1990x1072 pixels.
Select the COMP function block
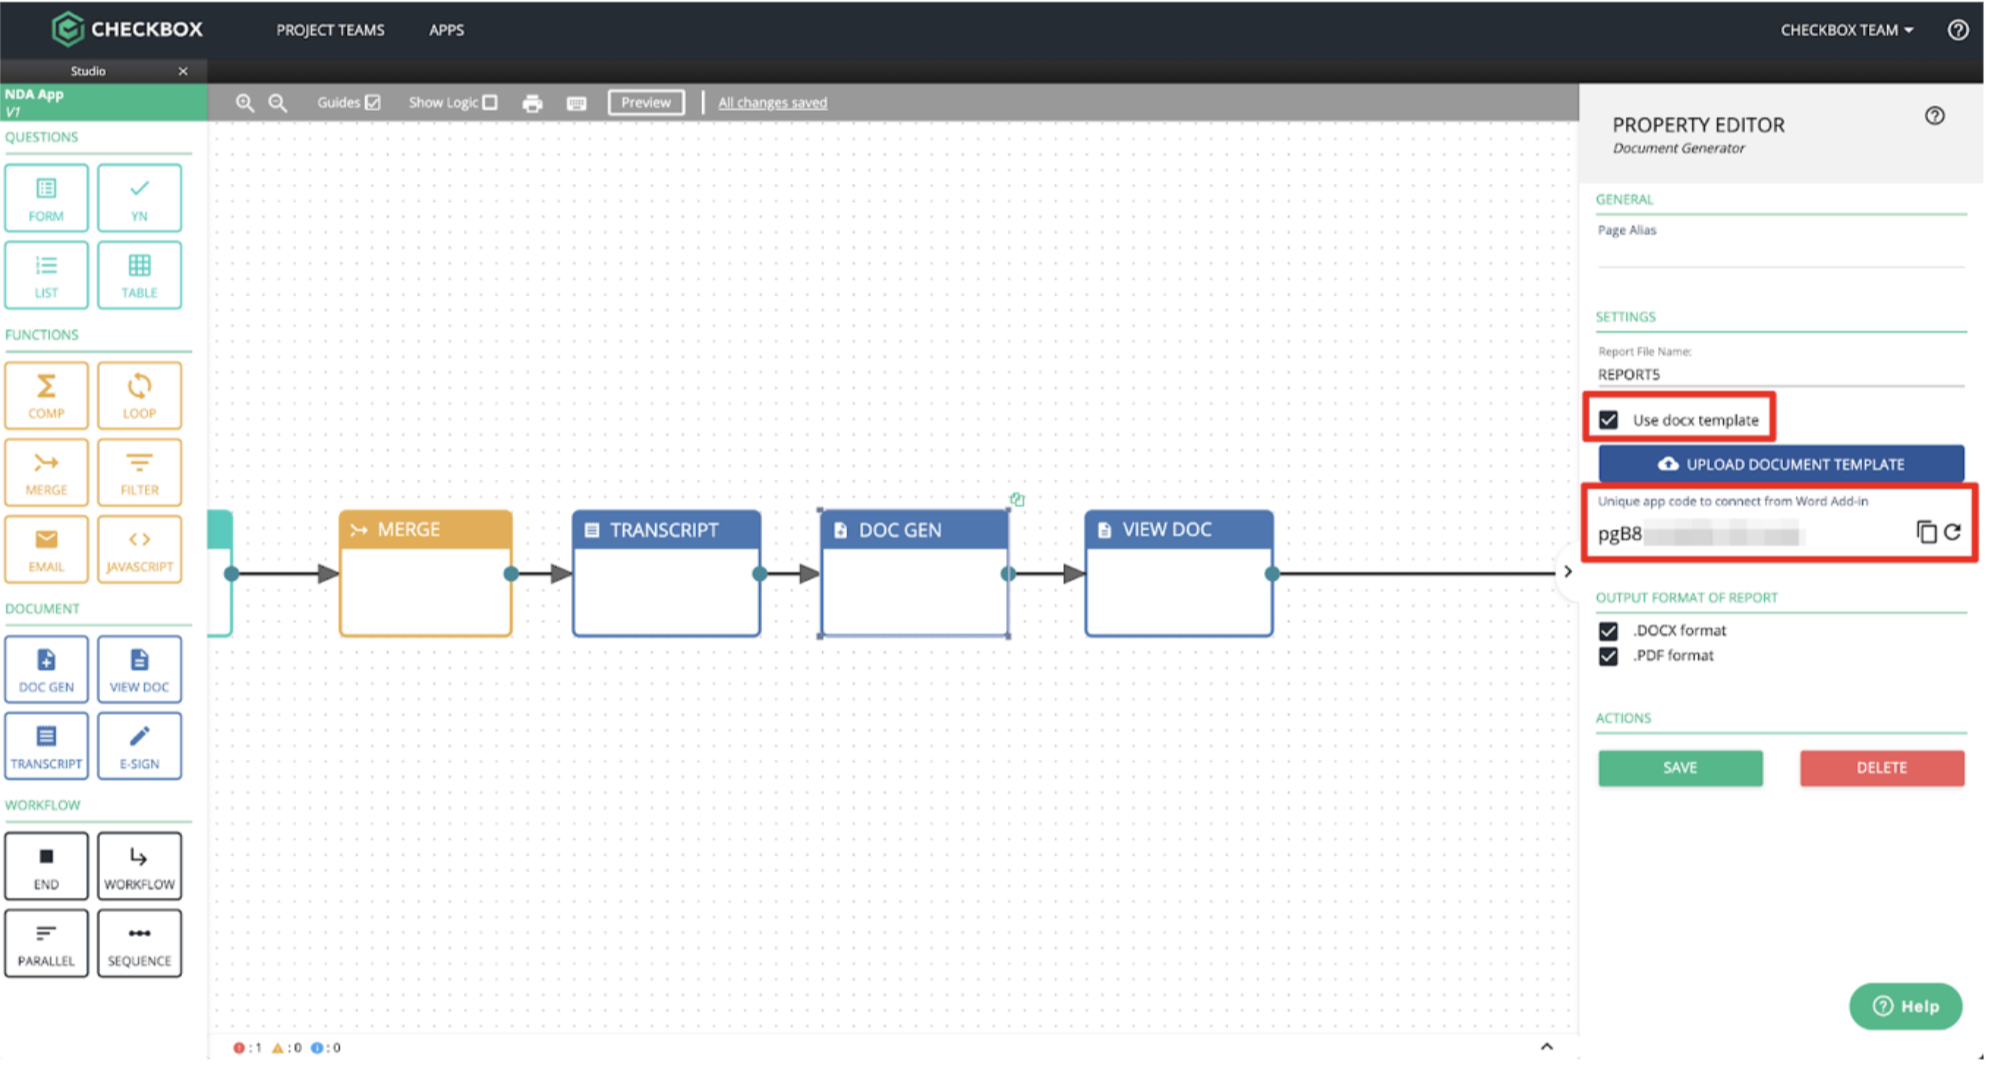click(x=46, y=395)
